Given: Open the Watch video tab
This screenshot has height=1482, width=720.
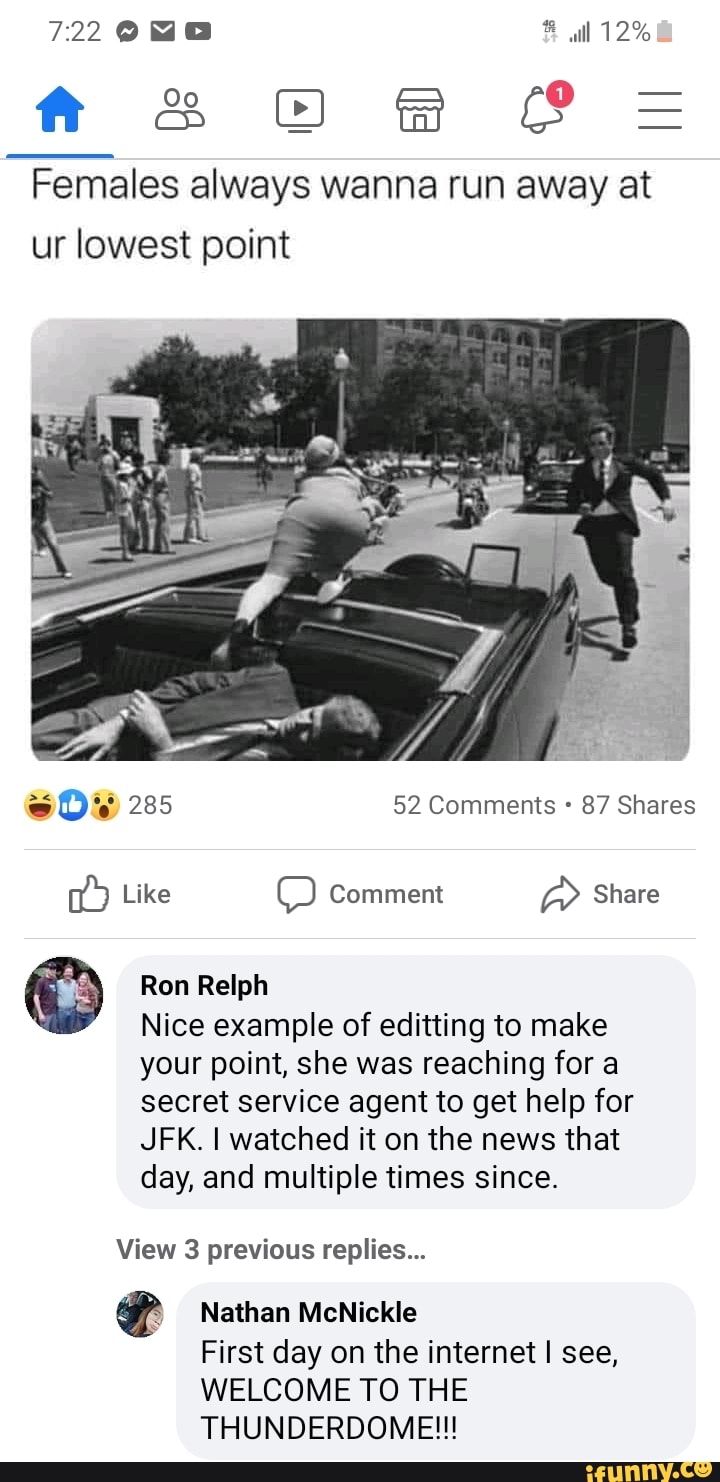Looking at the screenshot, I should point(300,109).
